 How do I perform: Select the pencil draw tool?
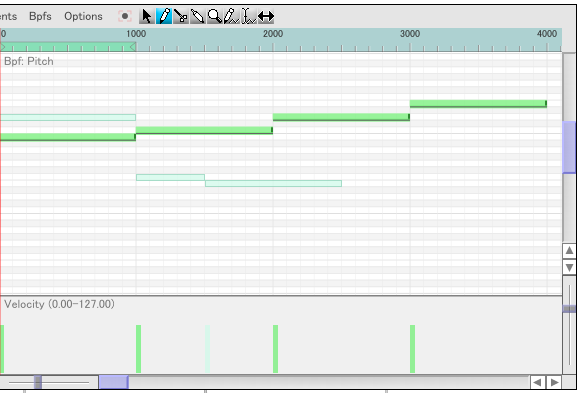164,16
